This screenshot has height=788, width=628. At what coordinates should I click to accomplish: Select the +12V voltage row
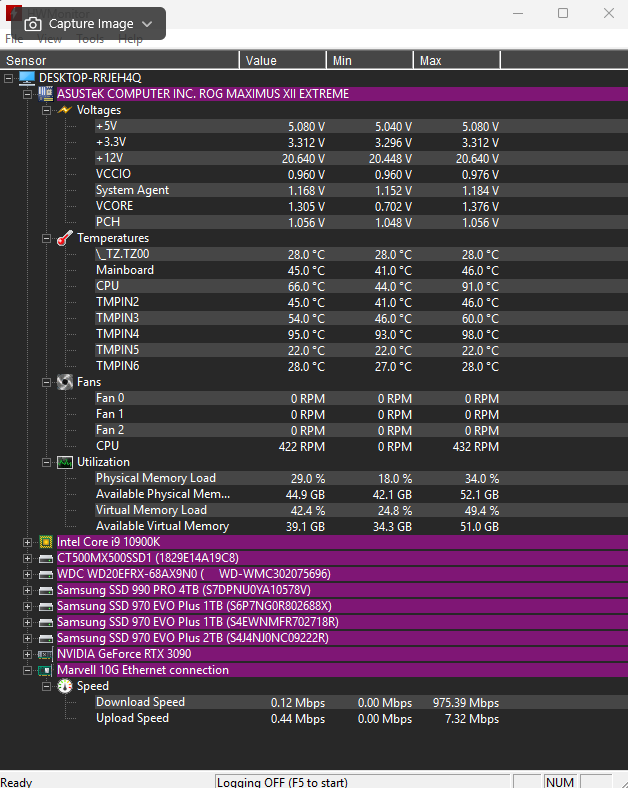click(x=361, y=158)
